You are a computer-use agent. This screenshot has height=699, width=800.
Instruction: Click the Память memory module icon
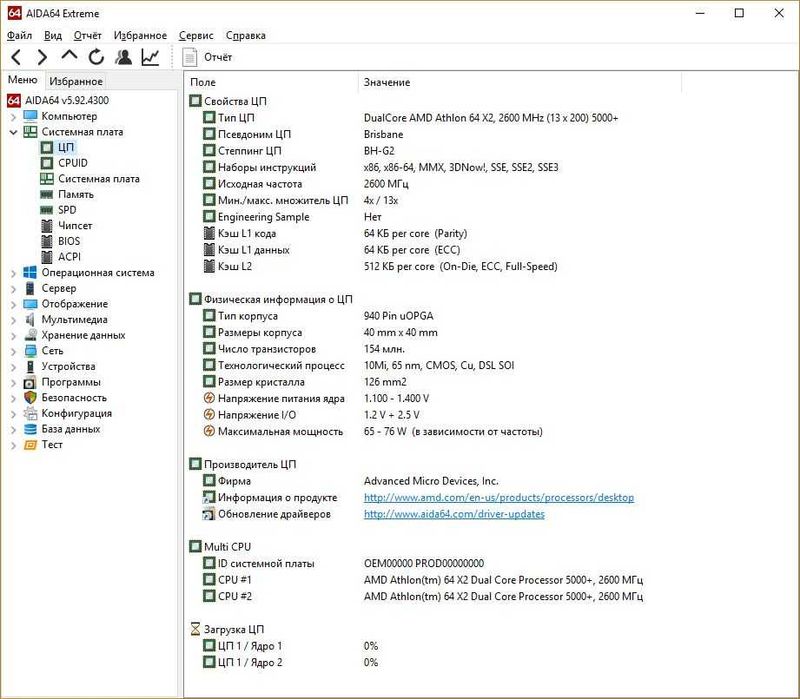46,194
